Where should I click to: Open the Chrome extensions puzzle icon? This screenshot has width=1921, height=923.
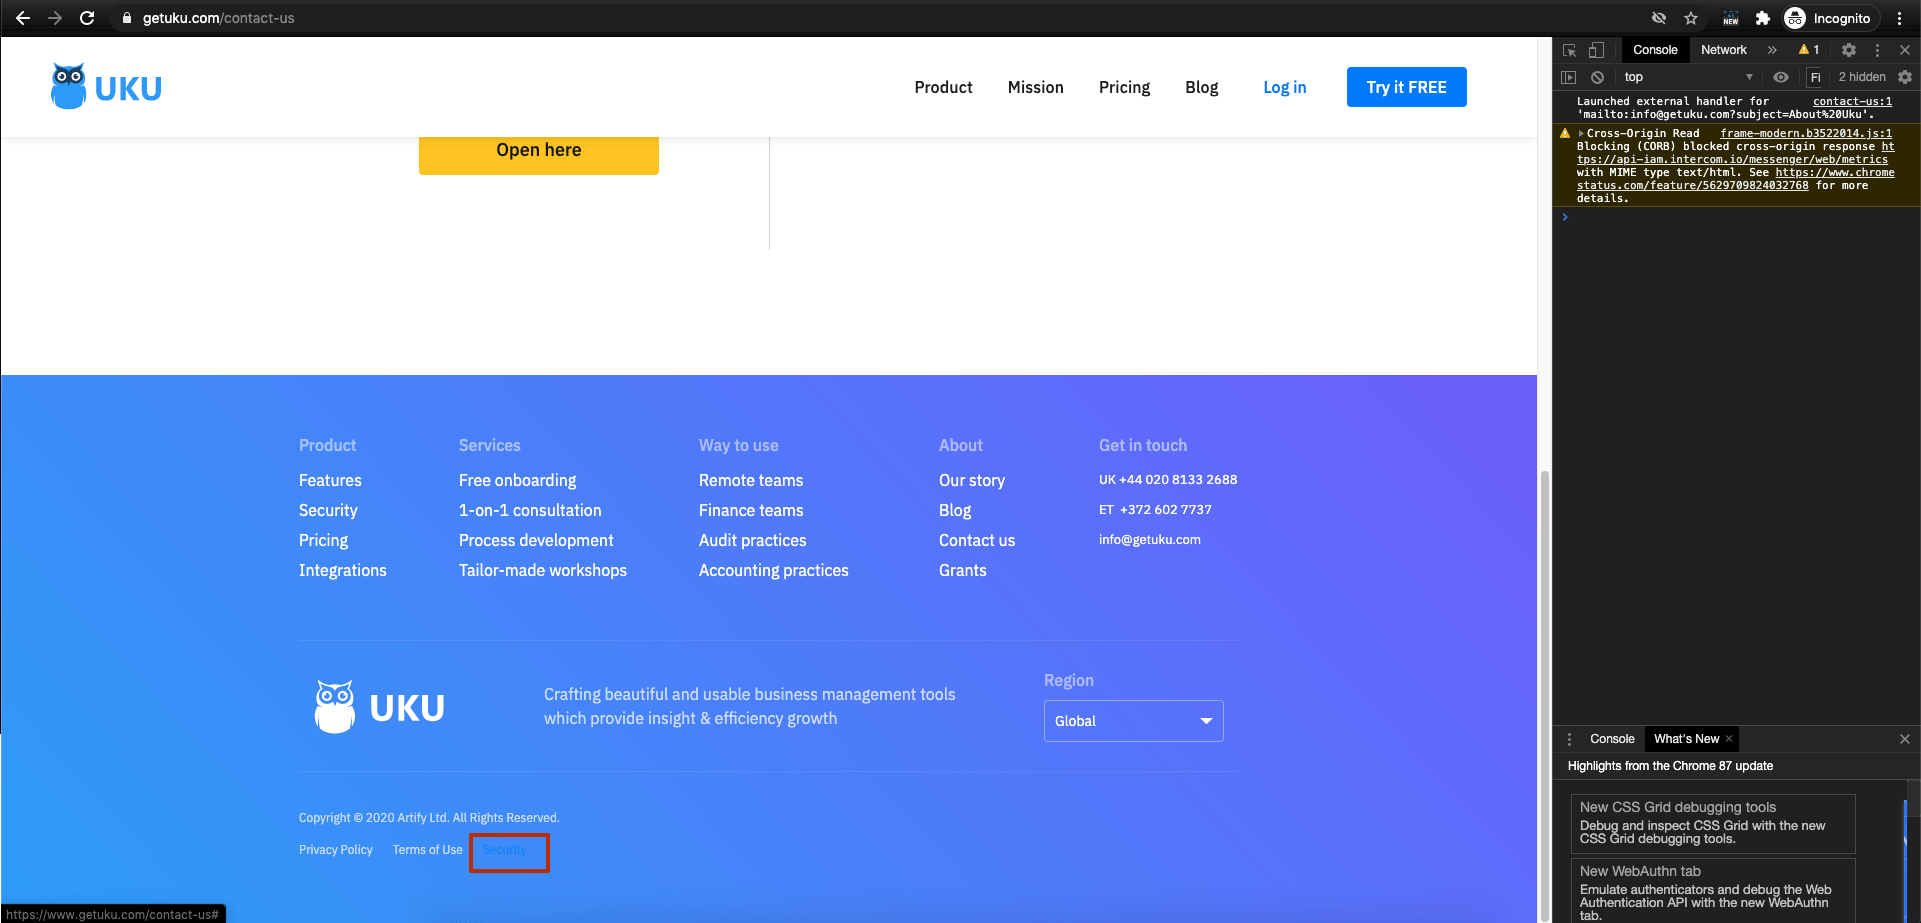tap(1763, 18)
